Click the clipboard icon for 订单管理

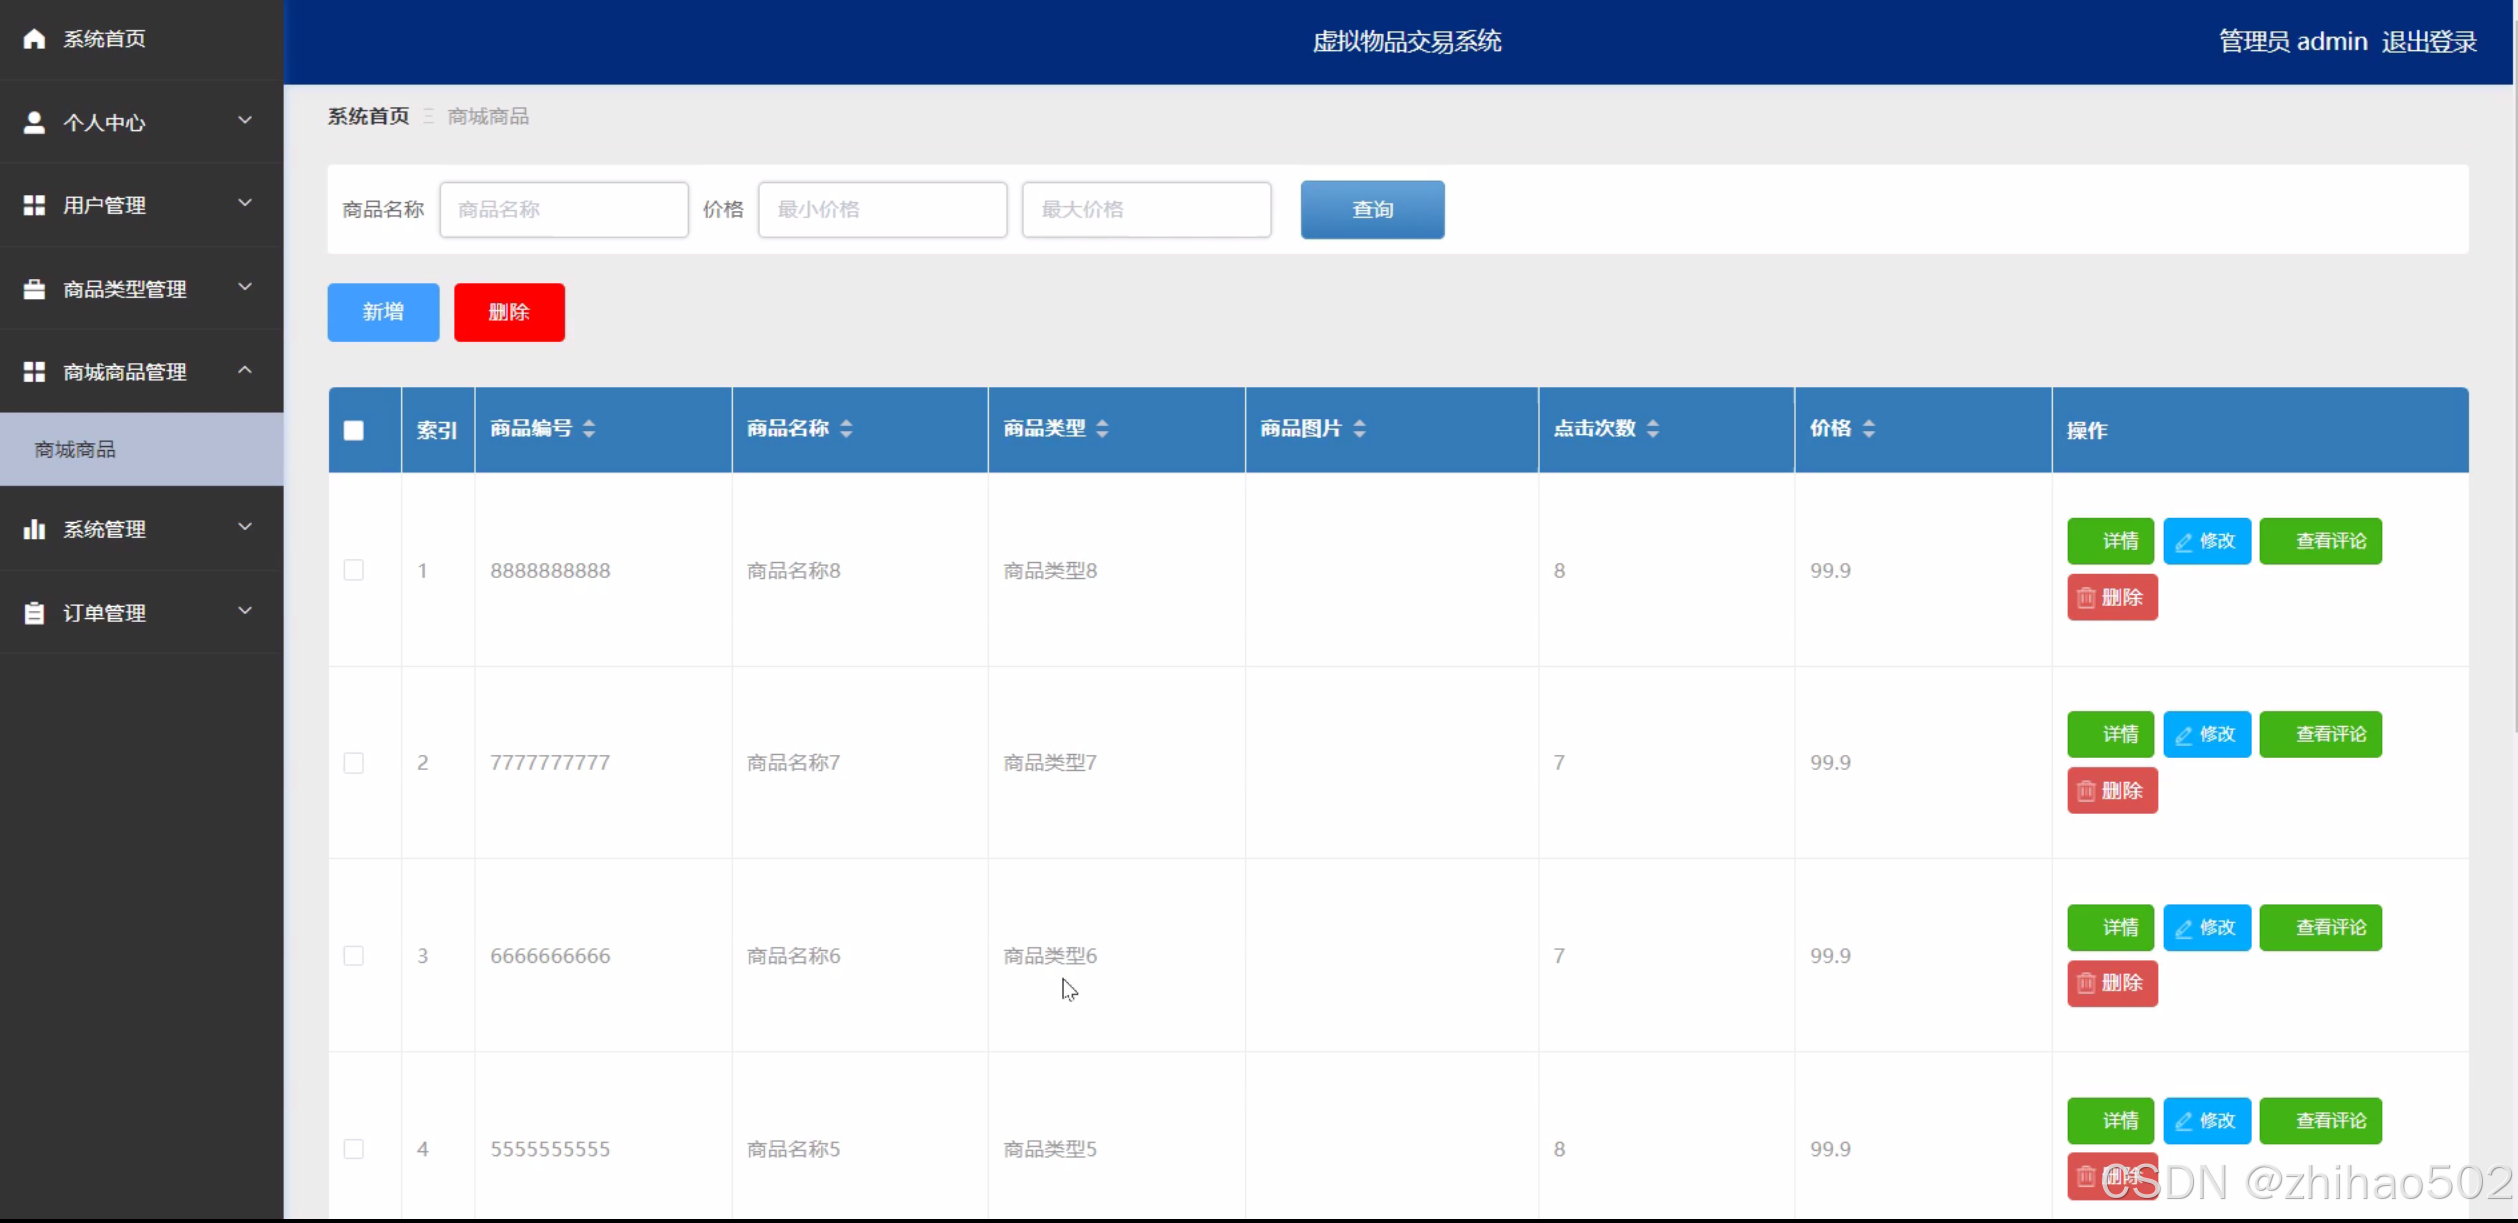[34, 613]
